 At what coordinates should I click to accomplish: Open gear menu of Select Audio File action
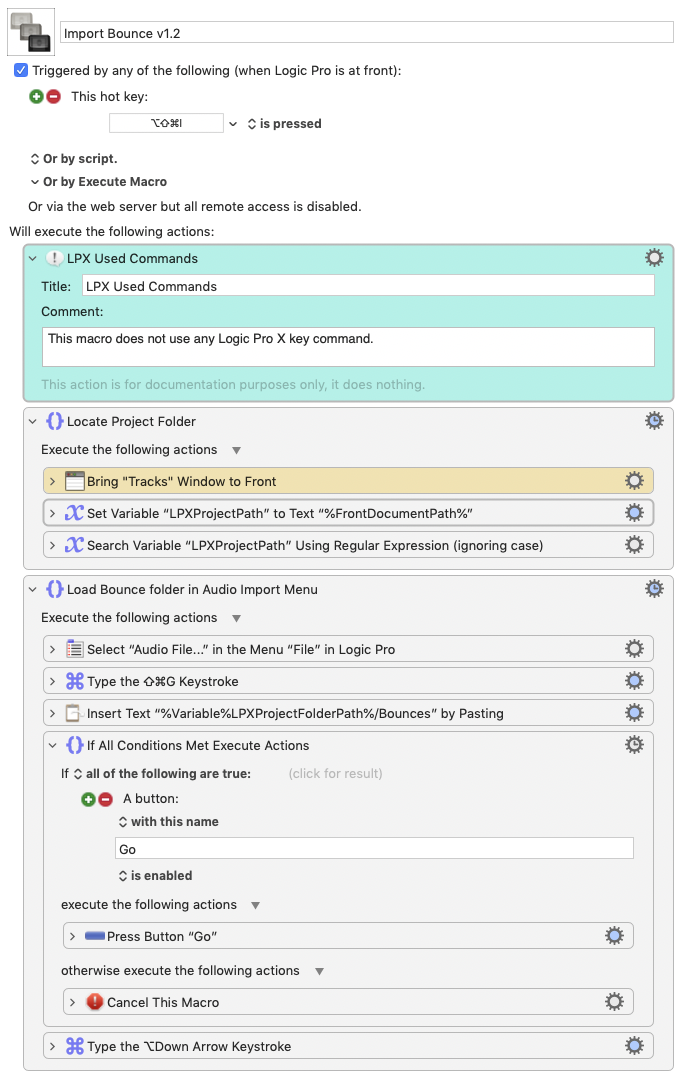tap(634, 648)
